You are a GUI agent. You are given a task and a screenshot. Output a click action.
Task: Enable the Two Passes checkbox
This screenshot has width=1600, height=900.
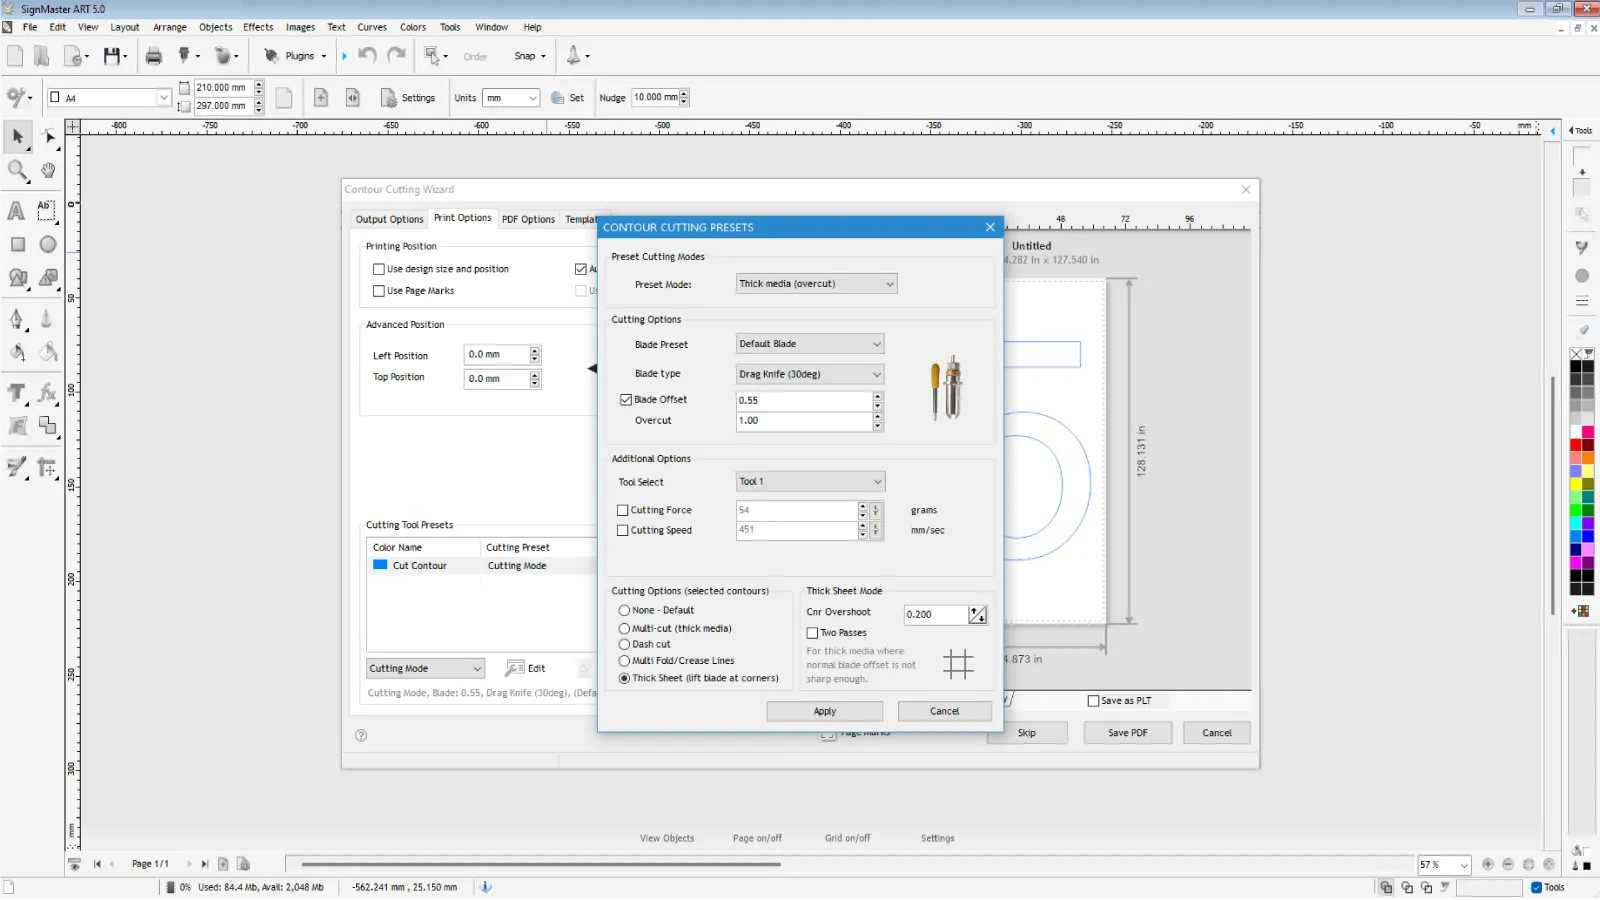tap(812, 633)
